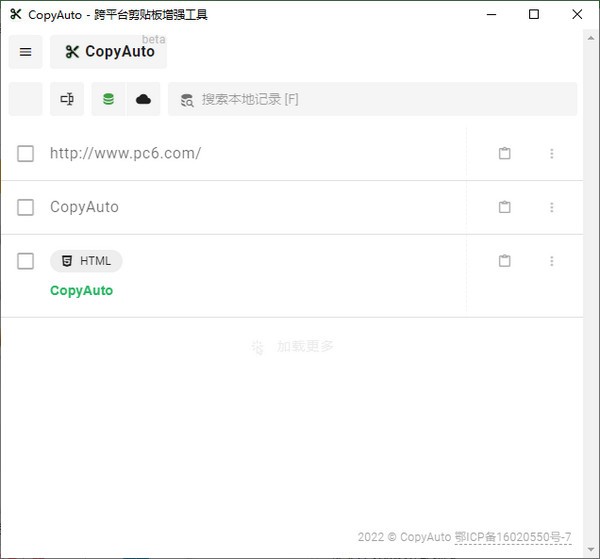
Task: Click the gray CopyAuto record text
Action: tap(84, 207)
